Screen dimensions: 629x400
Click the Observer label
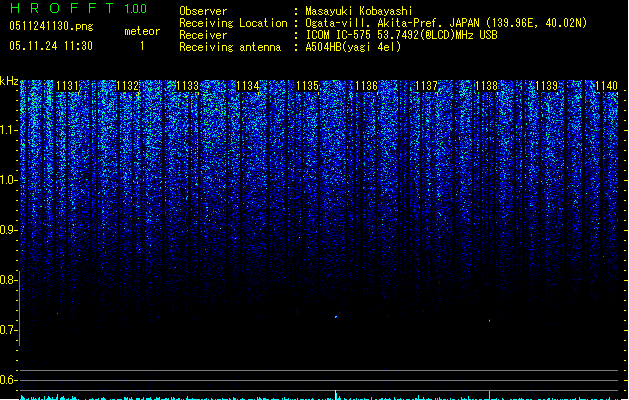point(203,11)
